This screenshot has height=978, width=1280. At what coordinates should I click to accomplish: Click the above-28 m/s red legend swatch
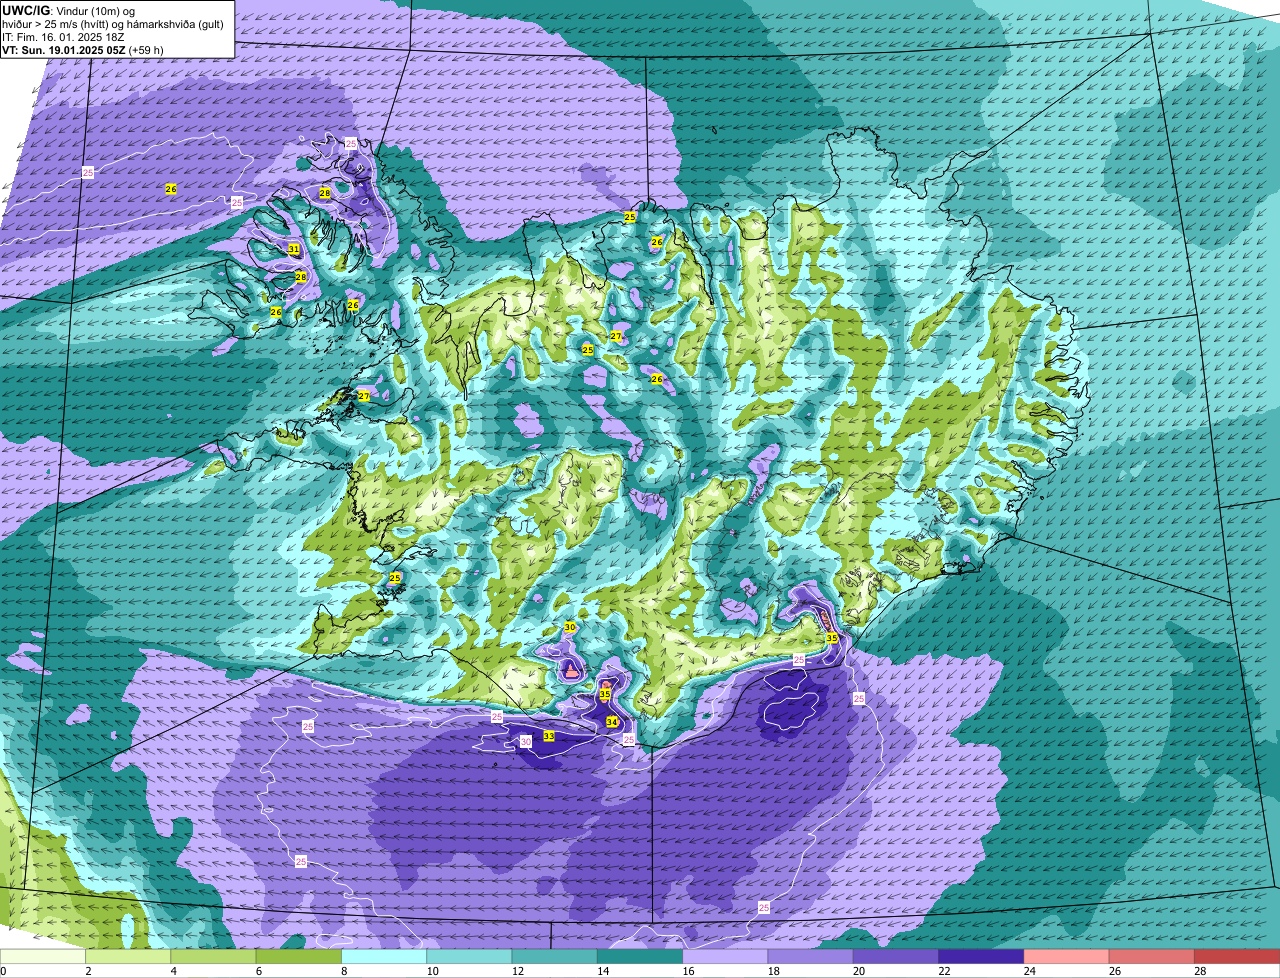click(x=1238, y=956)
